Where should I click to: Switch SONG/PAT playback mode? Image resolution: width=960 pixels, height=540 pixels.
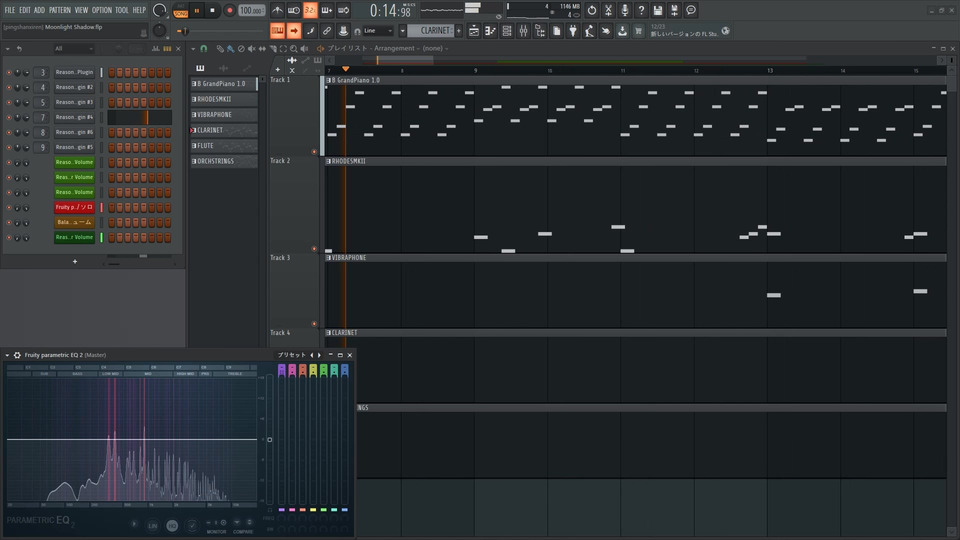[181, 10]
